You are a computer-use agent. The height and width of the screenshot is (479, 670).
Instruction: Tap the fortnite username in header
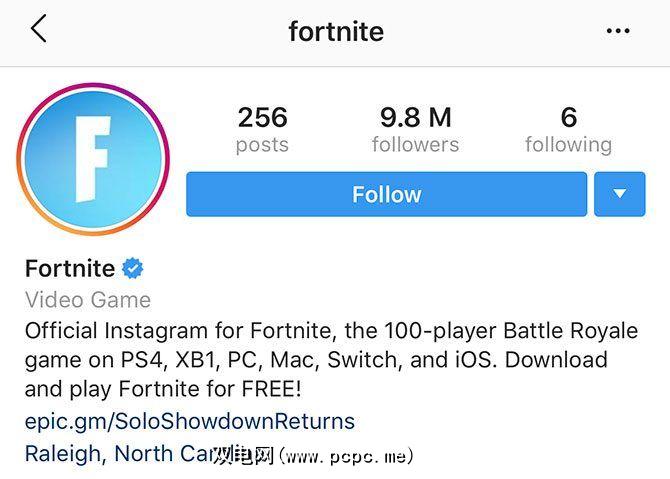(x=336, y=31)
